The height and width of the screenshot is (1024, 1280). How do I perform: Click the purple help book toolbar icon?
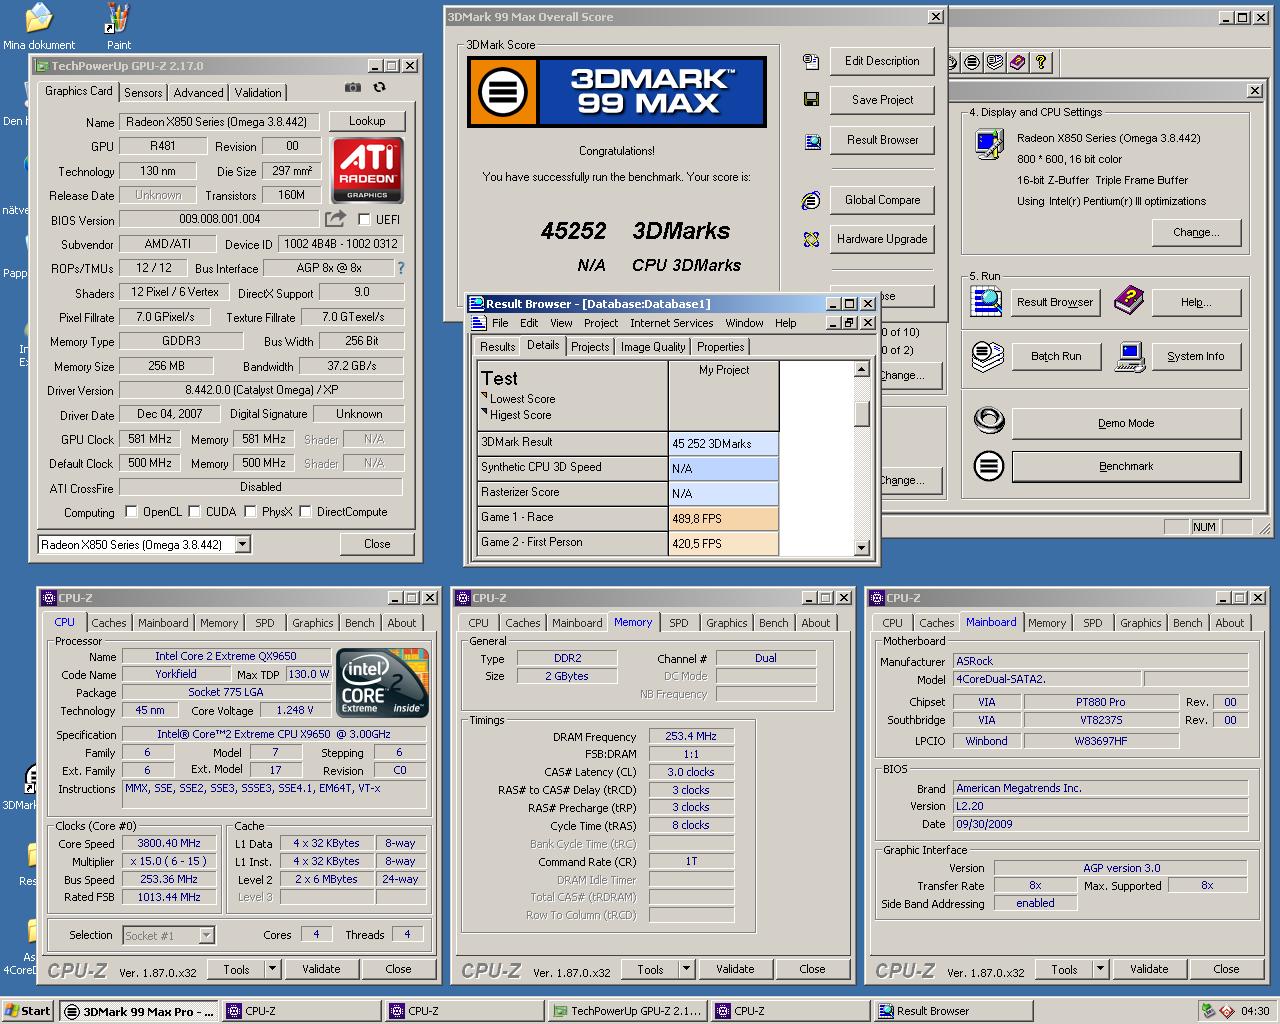(x=1018, y=62)
